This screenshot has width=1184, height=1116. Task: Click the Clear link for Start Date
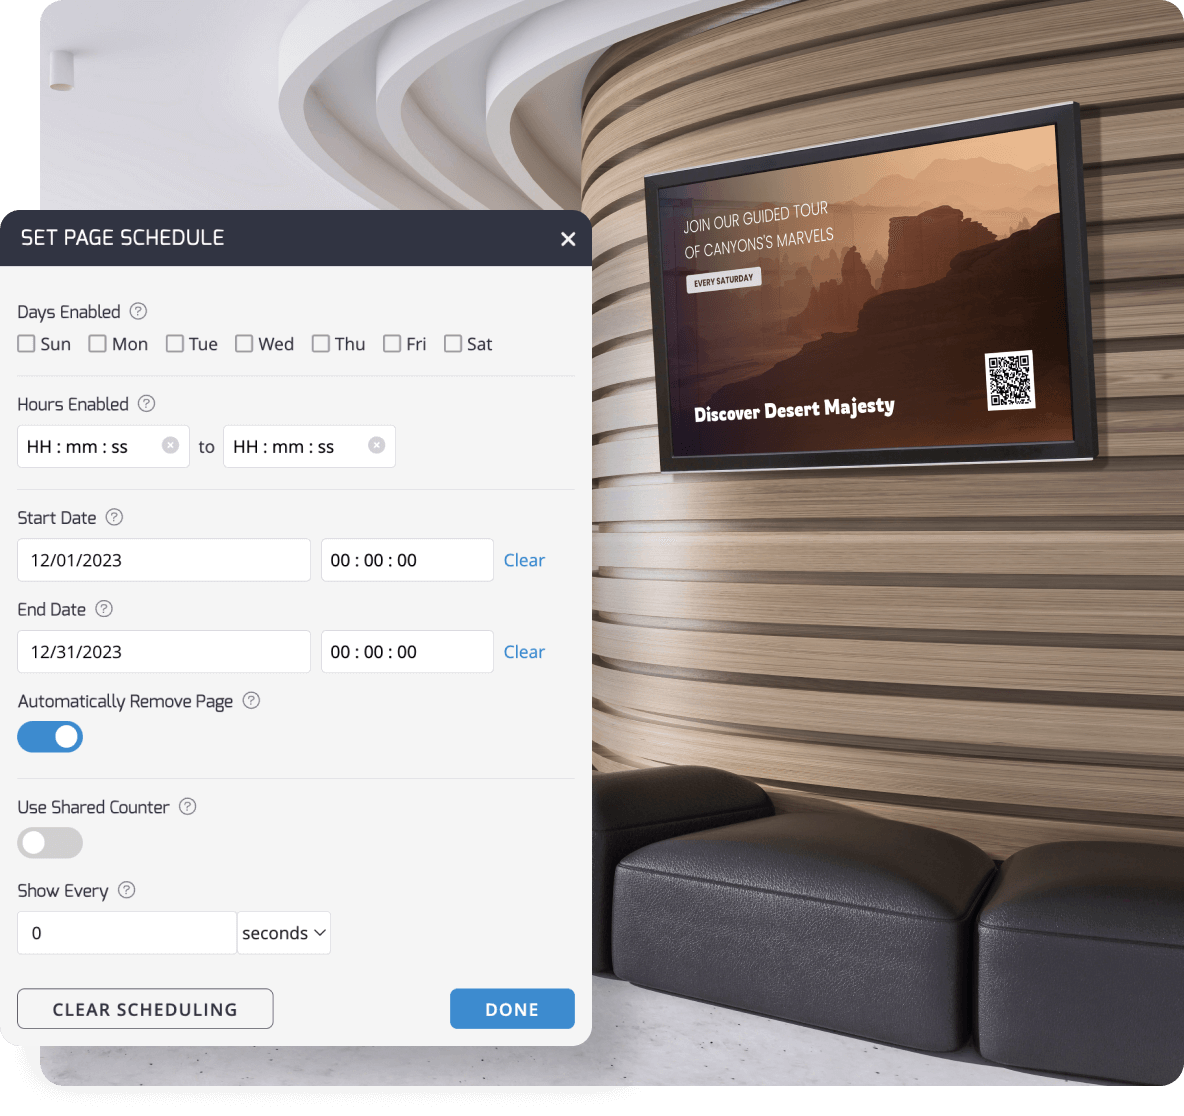coord(524,560)
